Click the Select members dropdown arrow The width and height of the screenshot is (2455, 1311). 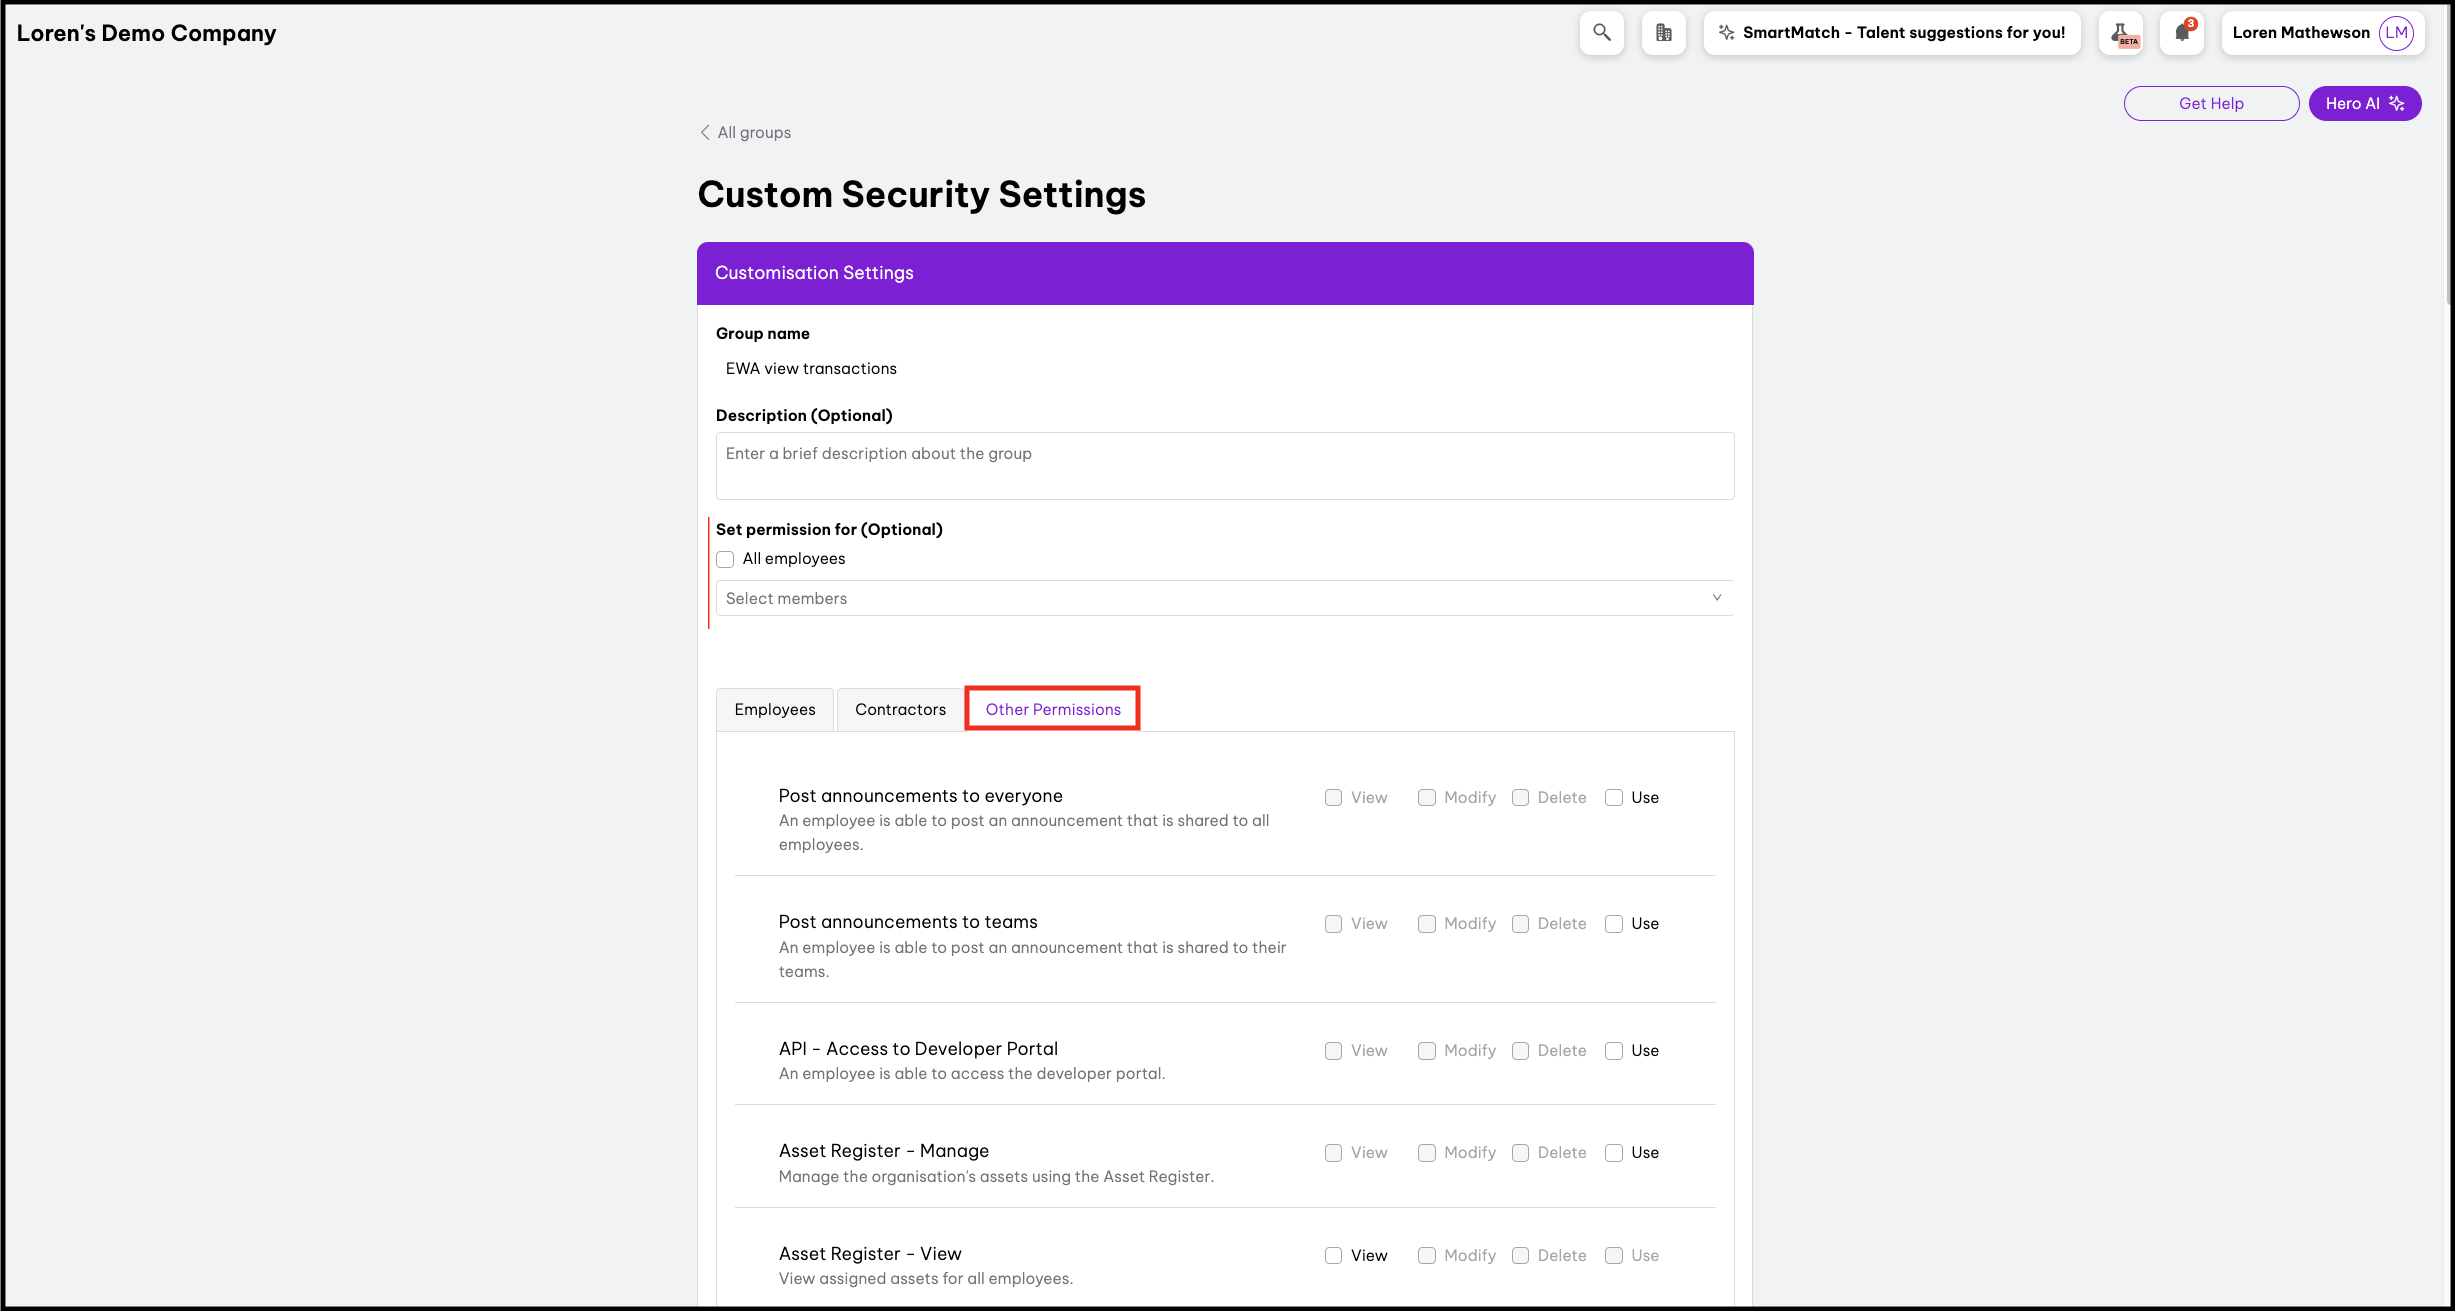pyautogui.click(x=1716, y=598)
